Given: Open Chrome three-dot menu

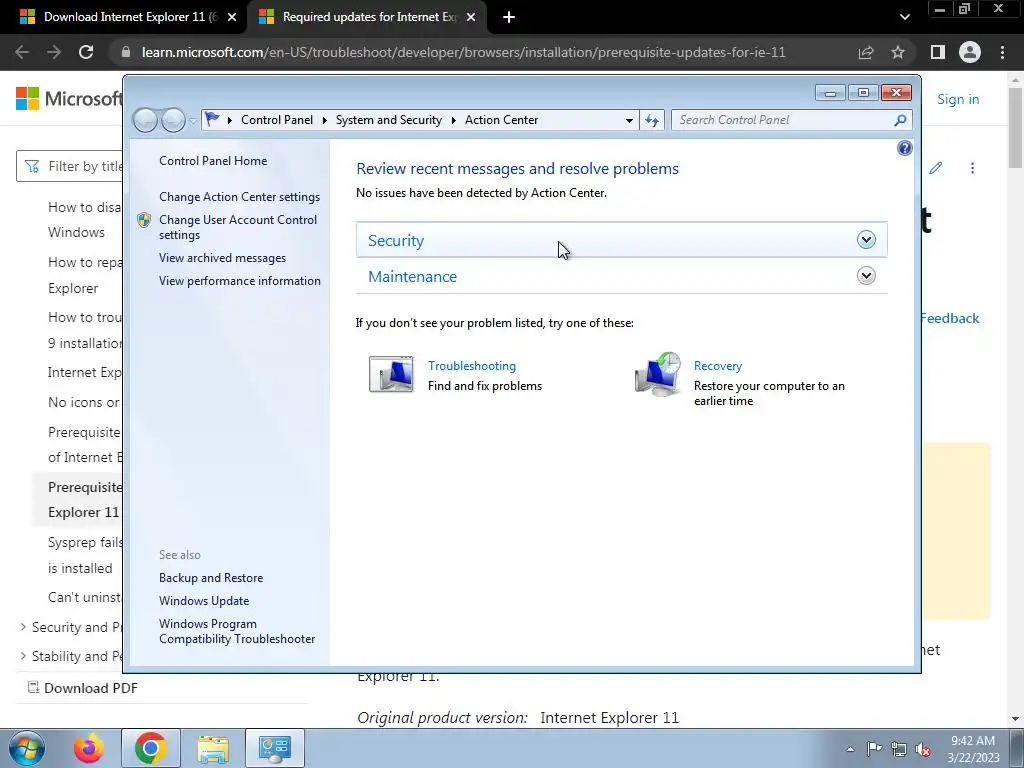Looking at the screenshot, I should 1002,52.
